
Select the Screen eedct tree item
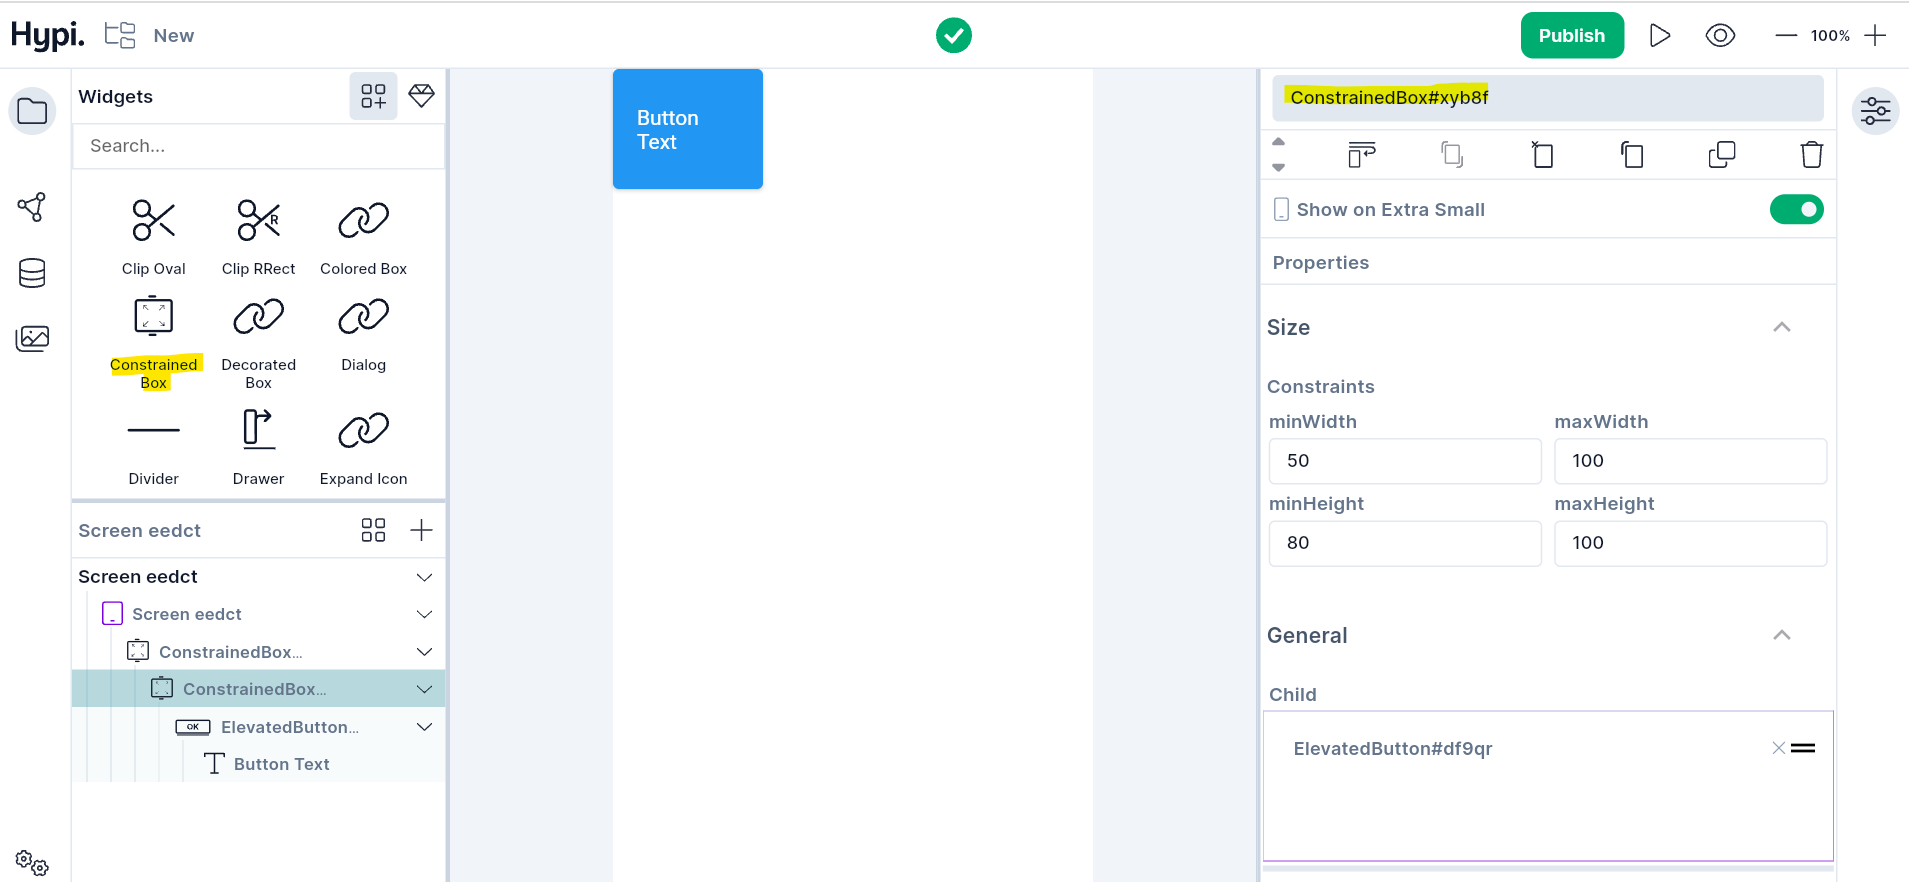tap(187, 614)
